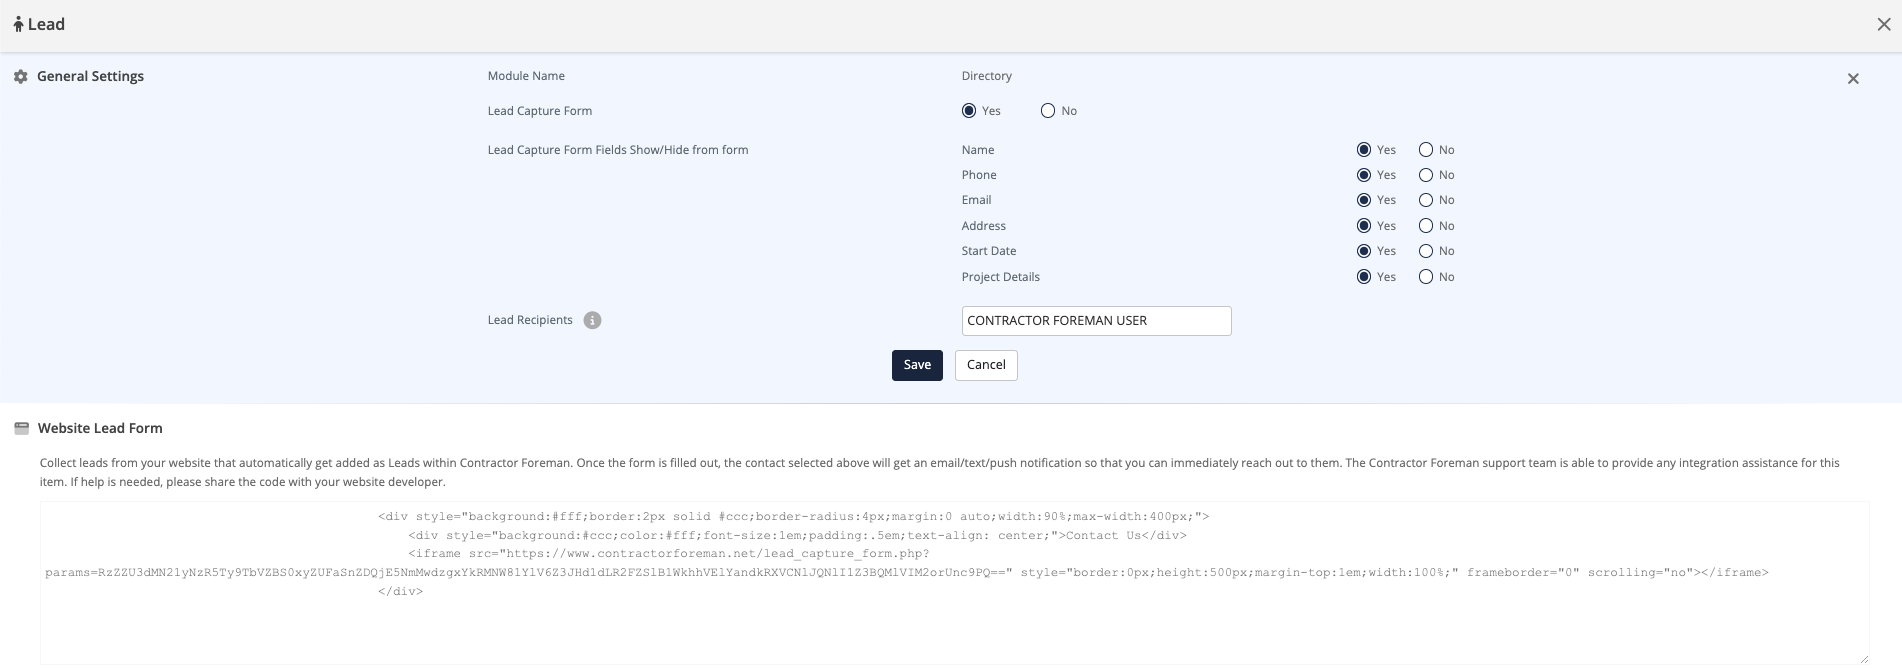Click the Start Date field label
The image size is (1902, 668).
pos(989,251)
